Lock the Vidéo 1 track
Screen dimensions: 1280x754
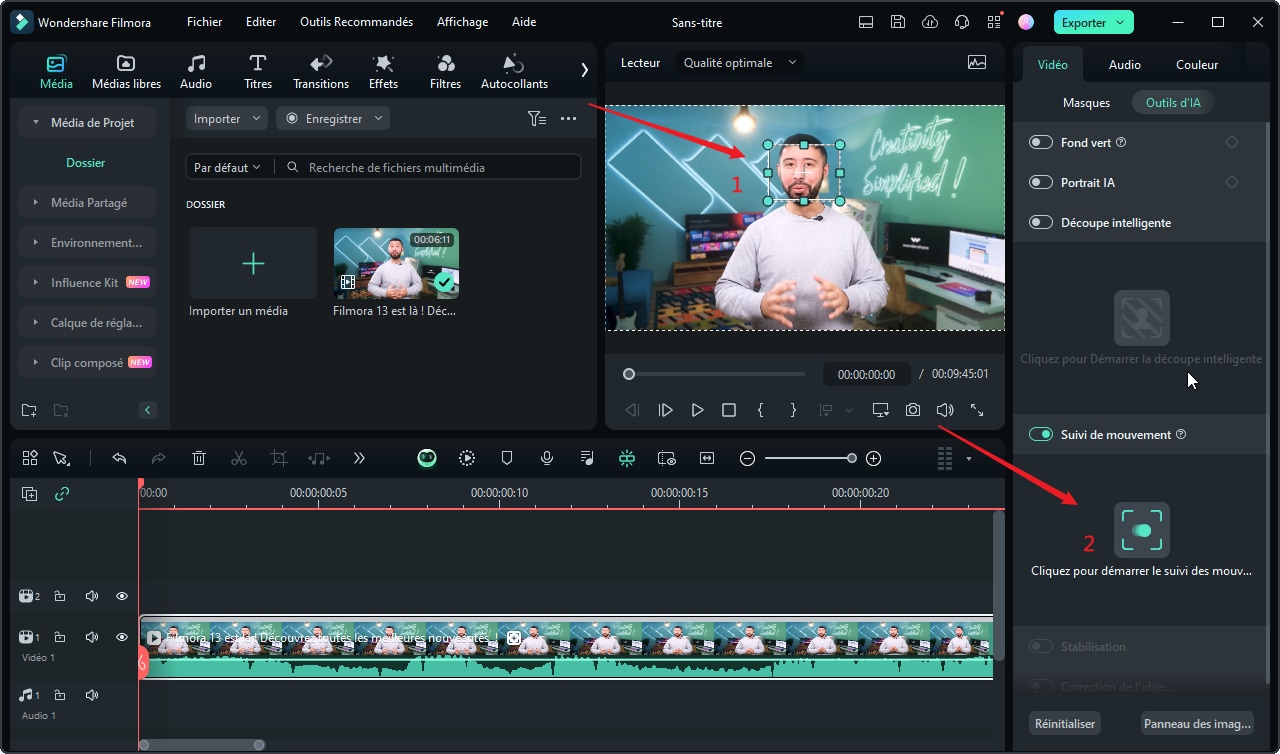tap(60, 637)
